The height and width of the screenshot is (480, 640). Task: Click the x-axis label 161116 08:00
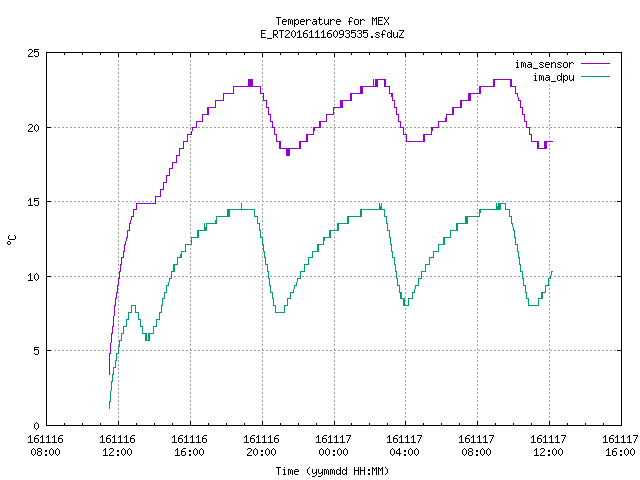(x=45, y=446)
